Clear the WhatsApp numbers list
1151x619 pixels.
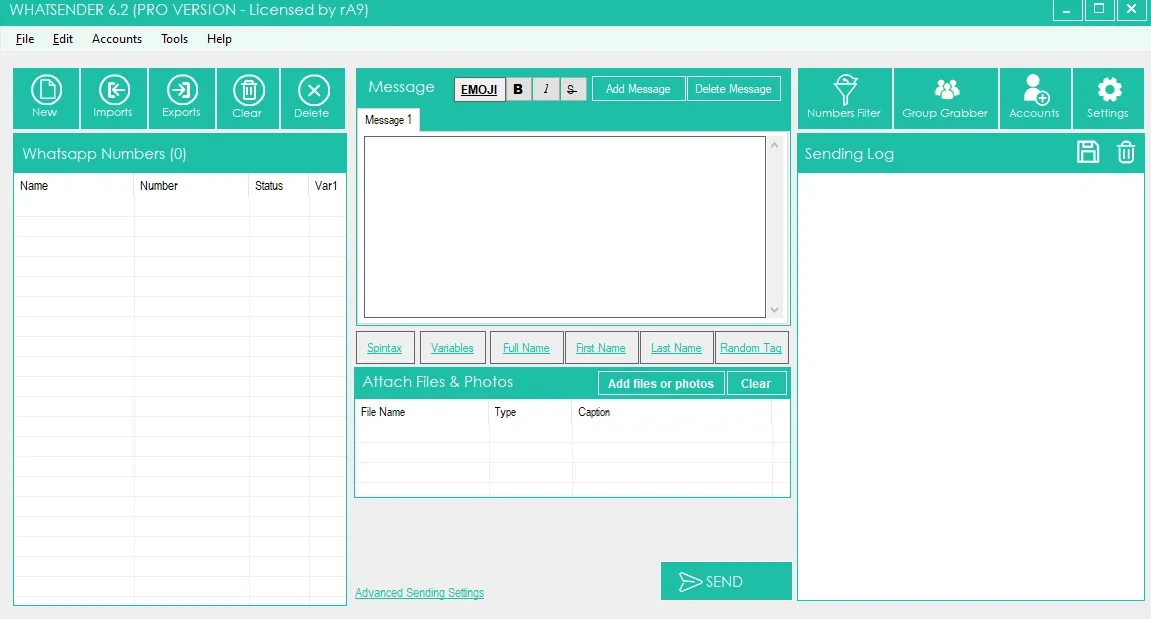(248, 98)
